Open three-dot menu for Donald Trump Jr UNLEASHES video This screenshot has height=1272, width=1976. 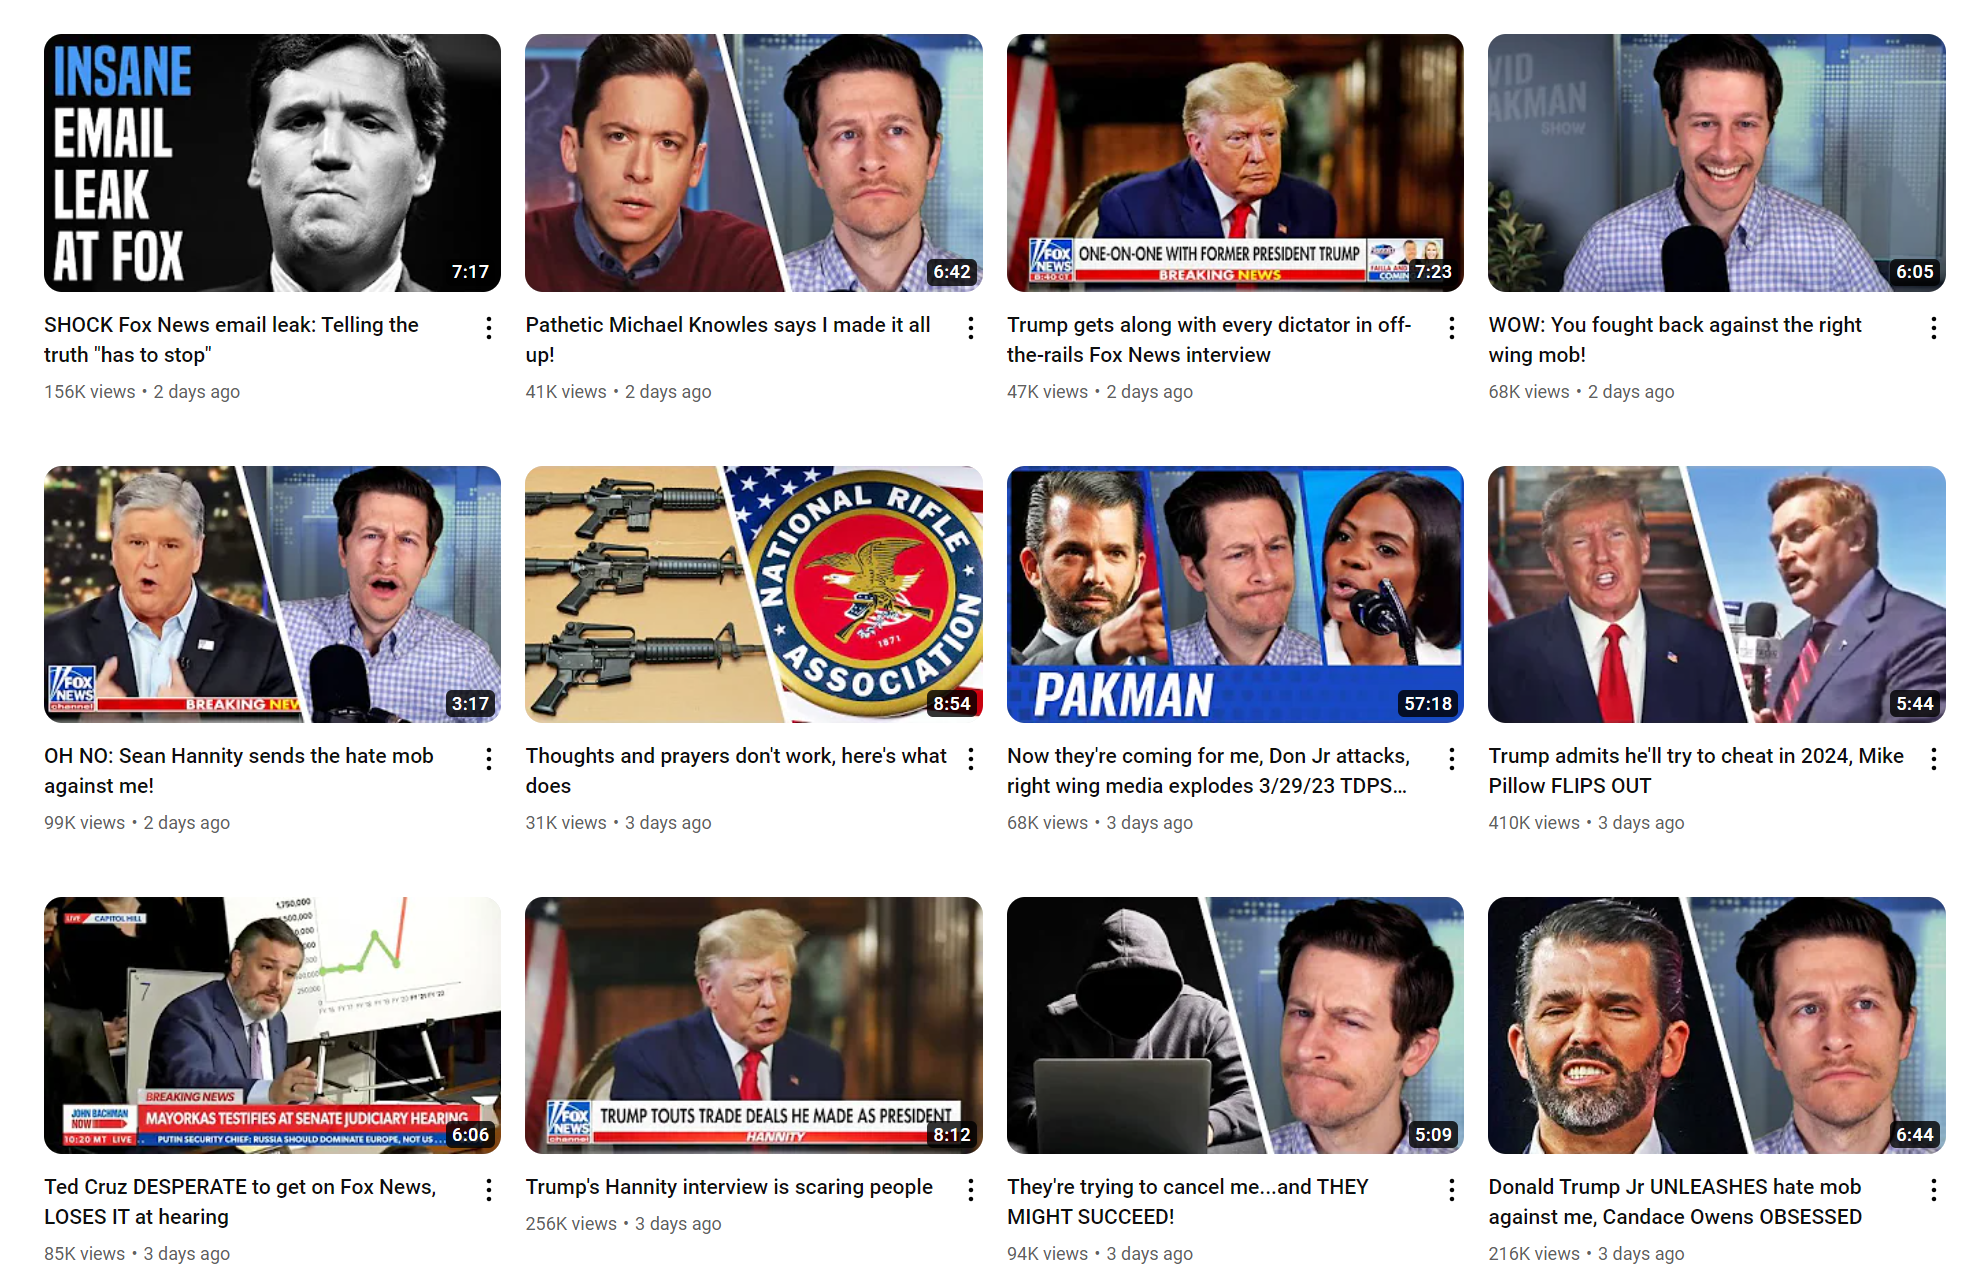click(1934, 1190)
